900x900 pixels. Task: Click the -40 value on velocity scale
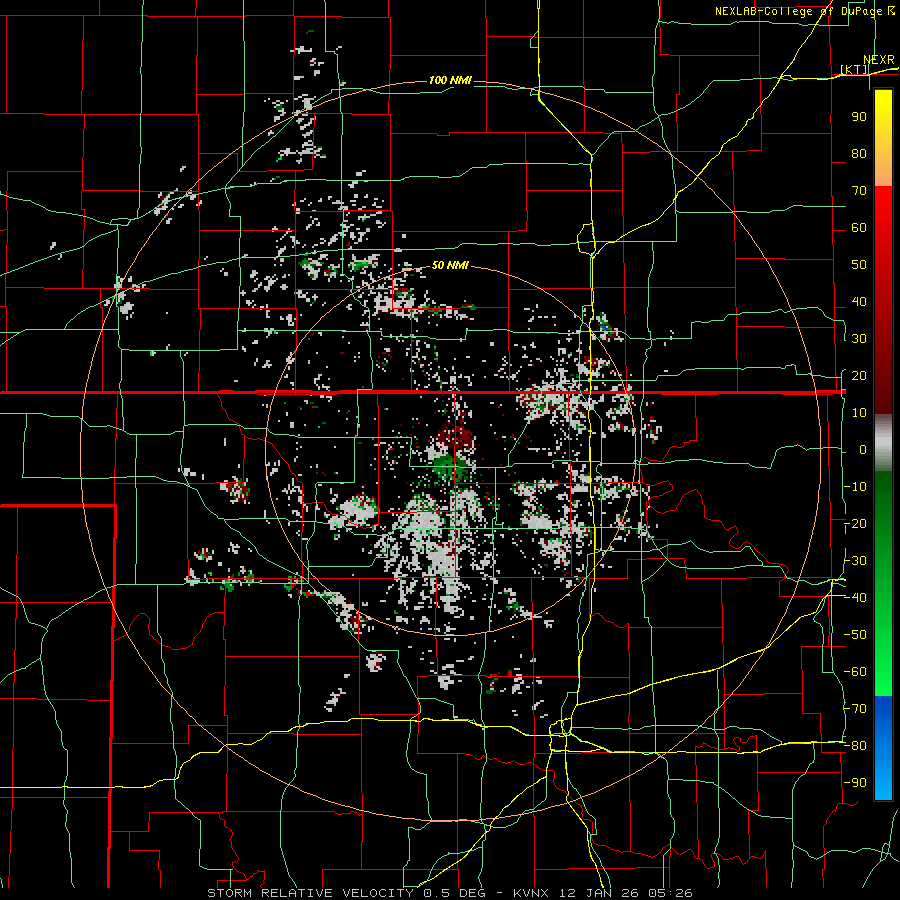tap(855, 598)
